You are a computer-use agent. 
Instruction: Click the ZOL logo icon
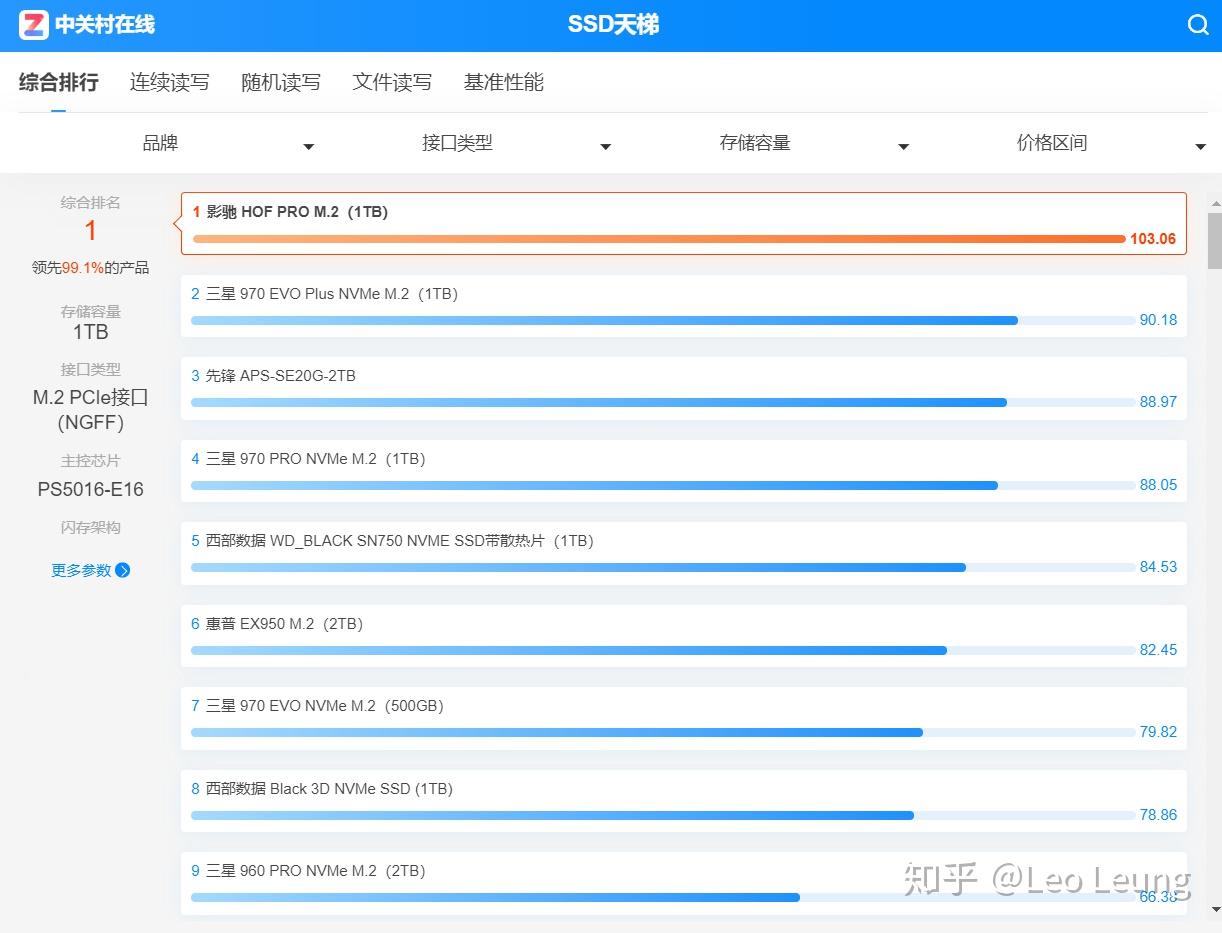click(34, 25)
